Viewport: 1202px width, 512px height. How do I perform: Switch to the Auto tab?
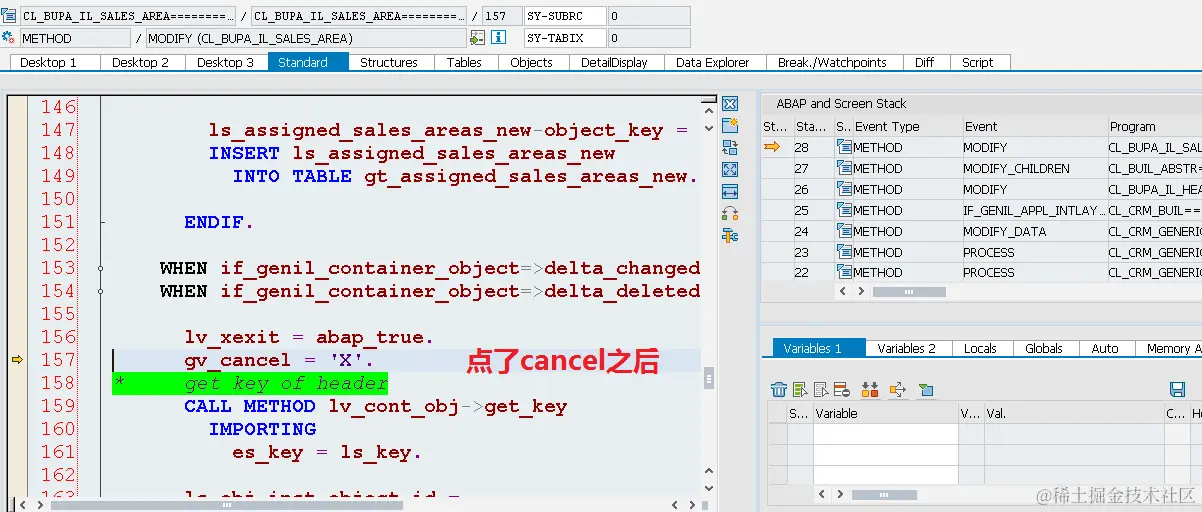click(1105, 348)
